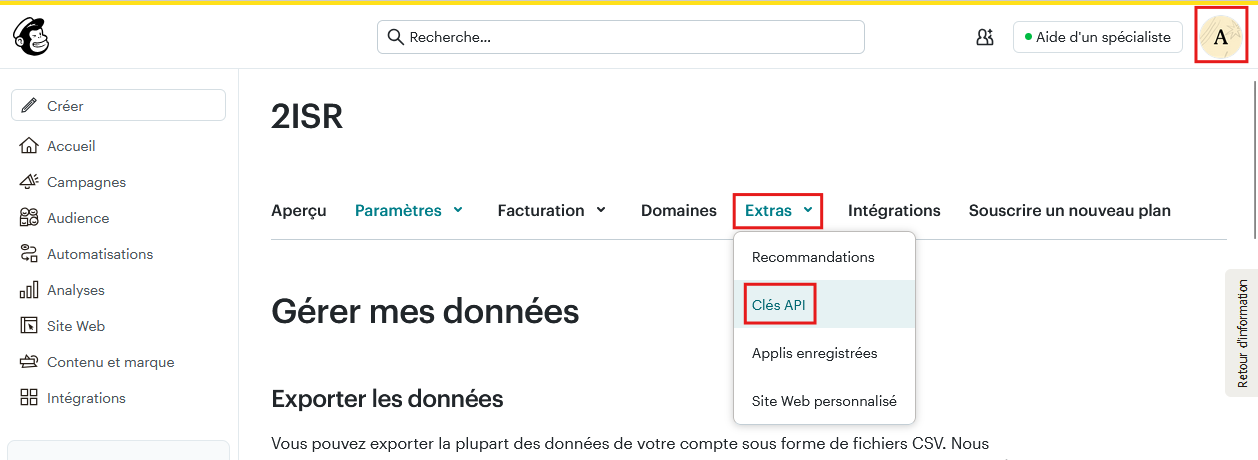The height and width of the screenshot is (460, 1258).
Task: Open Automatisations in the sidebar
Action: (x=99, y=254)
